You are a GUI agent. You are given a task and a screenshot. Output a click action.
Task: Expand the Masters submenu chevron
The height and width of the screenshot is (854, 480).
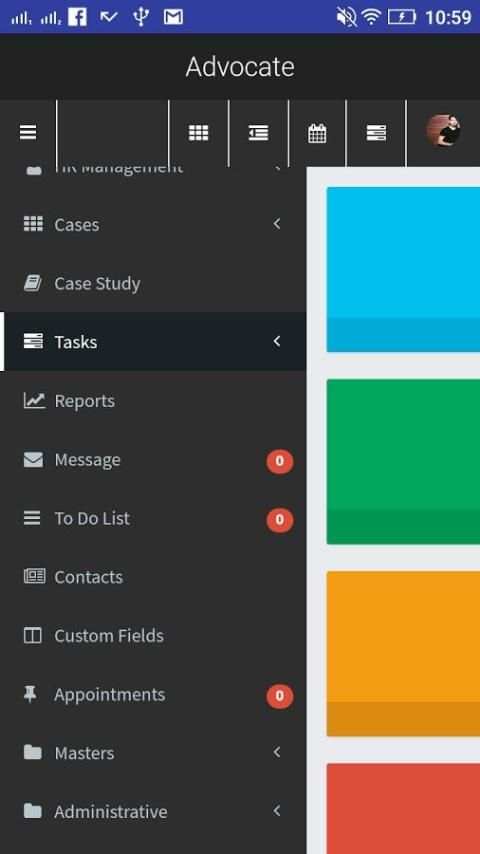pyautogui.click(x=277, y=752)
